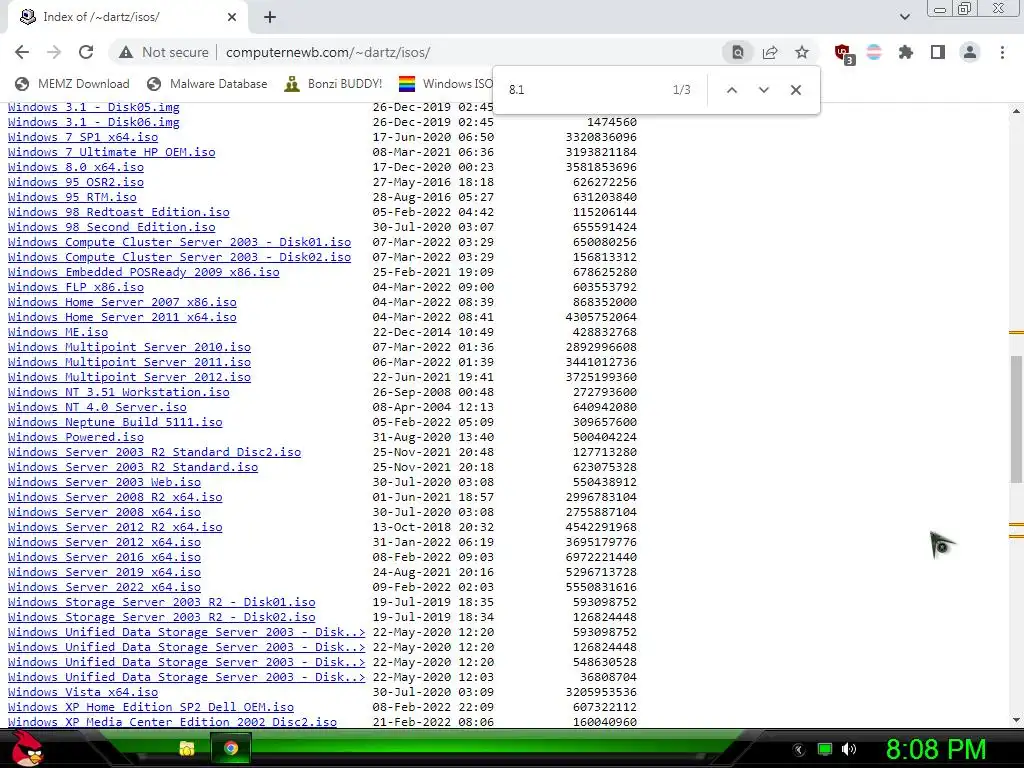Click the page scrollbar up arrow
This screenshot has height=768, width=1024.
click(x=1016, y=111)
